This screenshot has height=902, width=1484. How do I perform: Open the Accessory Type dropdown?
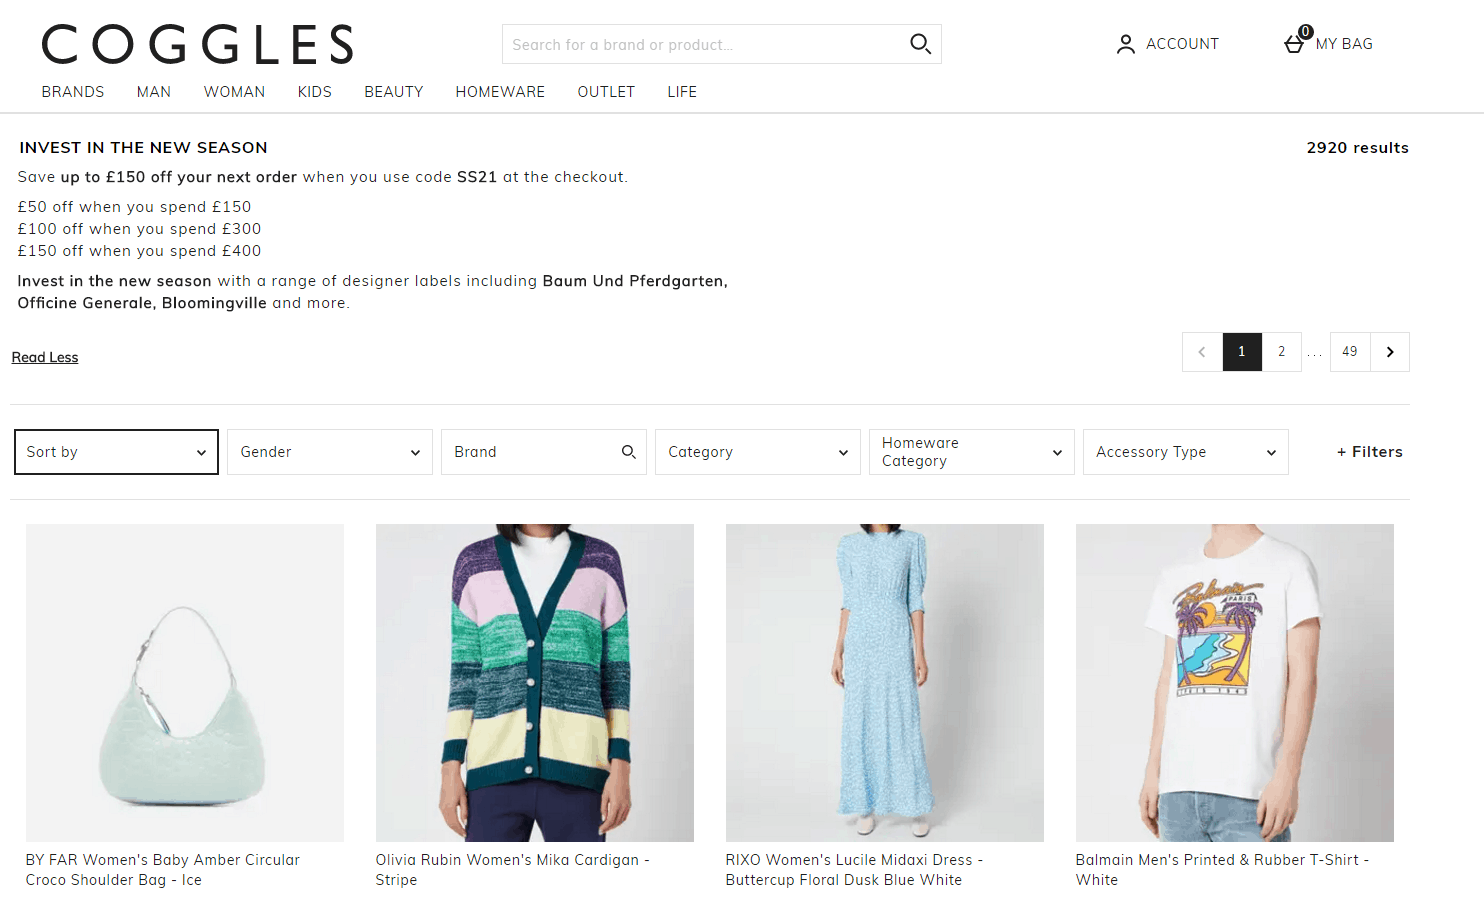[x=1186, y=452]
